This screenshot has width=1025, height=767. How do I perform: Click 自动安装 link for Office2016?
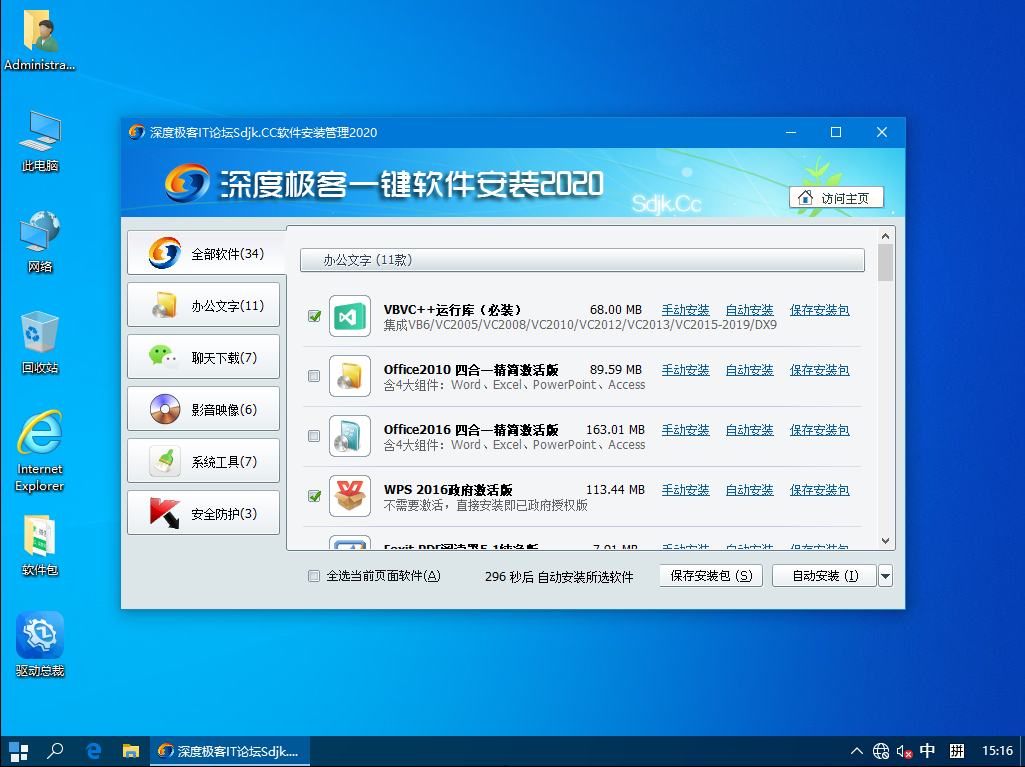pos(749,430)
